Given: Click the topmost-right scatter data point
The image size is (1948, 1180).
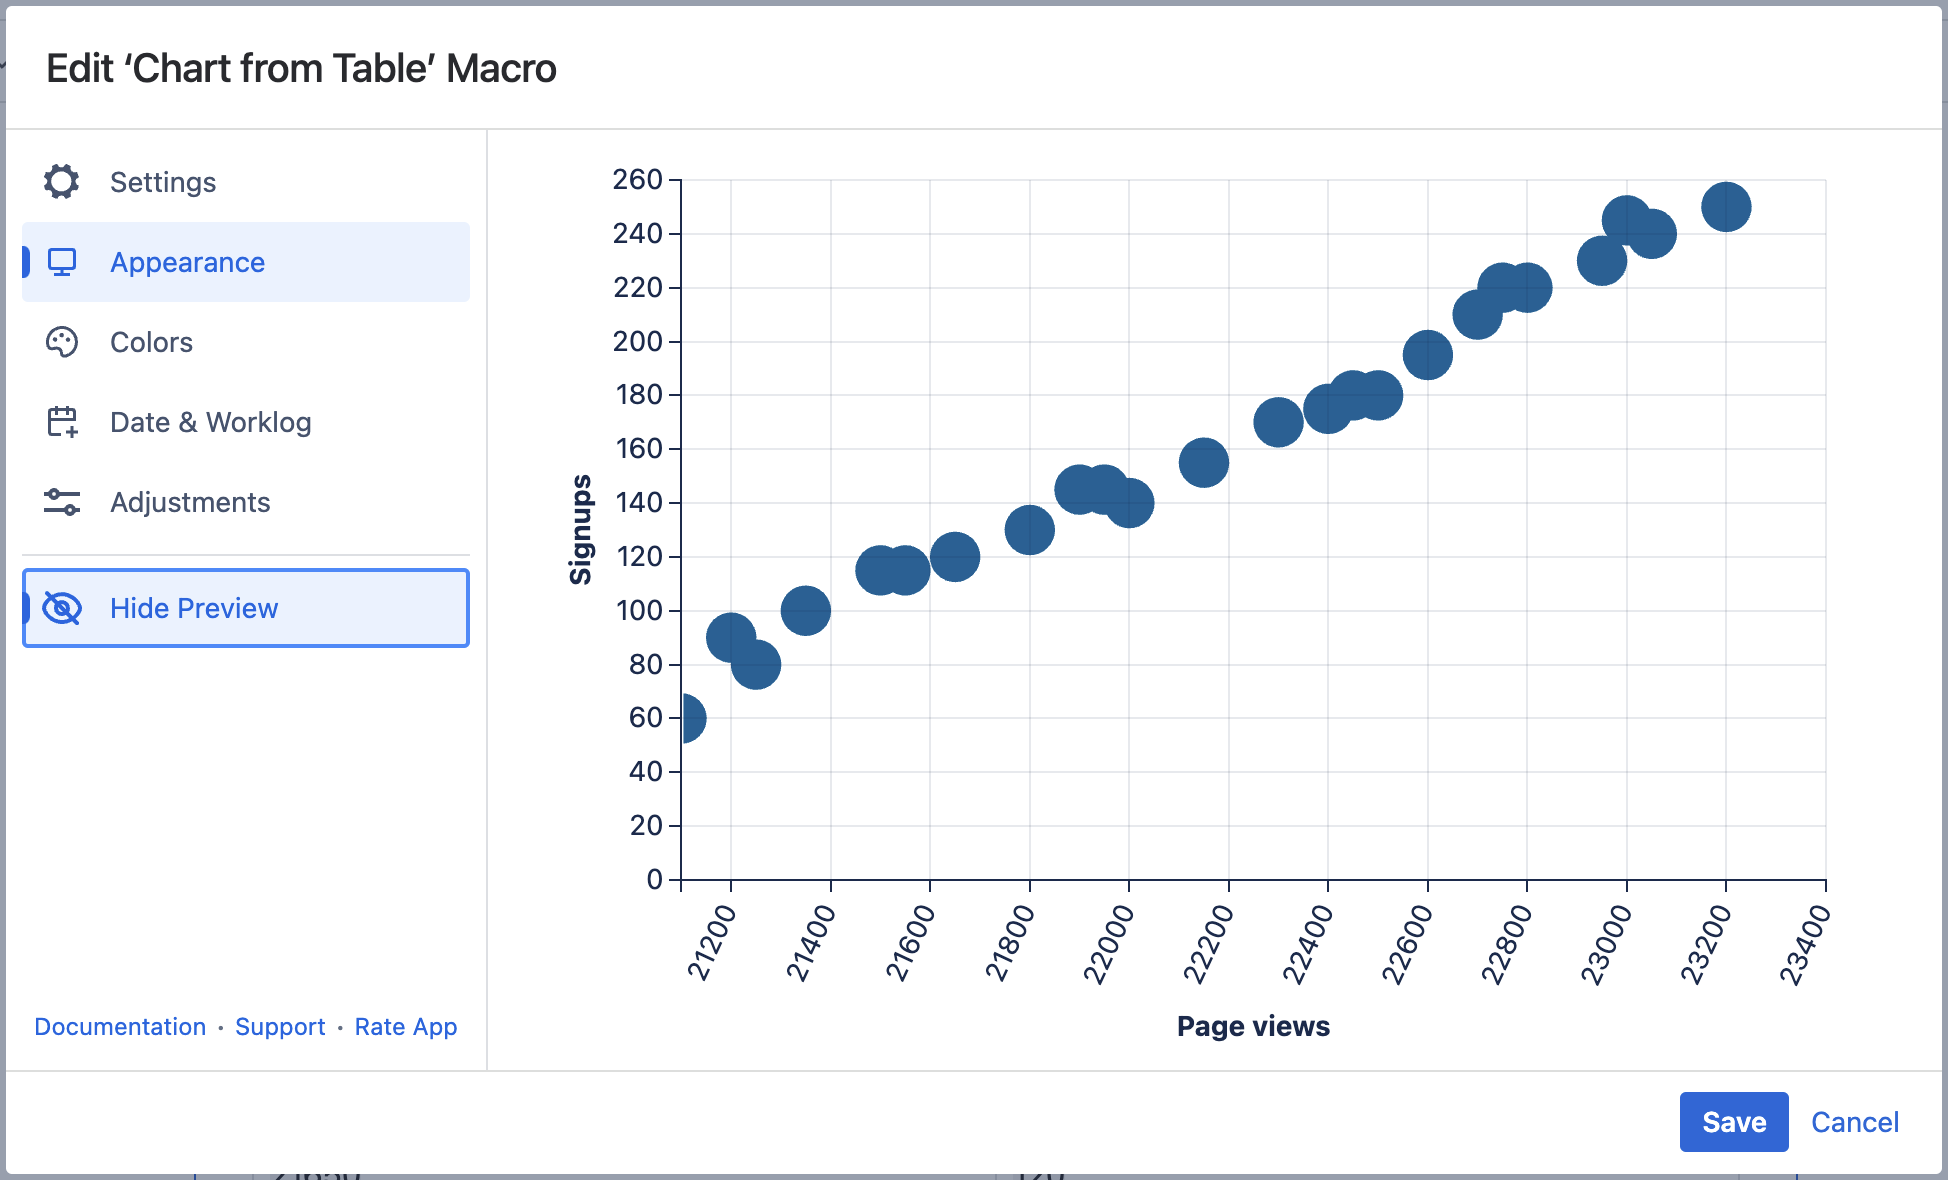Looking at the screenshot, I should [x=1725, y=207].
